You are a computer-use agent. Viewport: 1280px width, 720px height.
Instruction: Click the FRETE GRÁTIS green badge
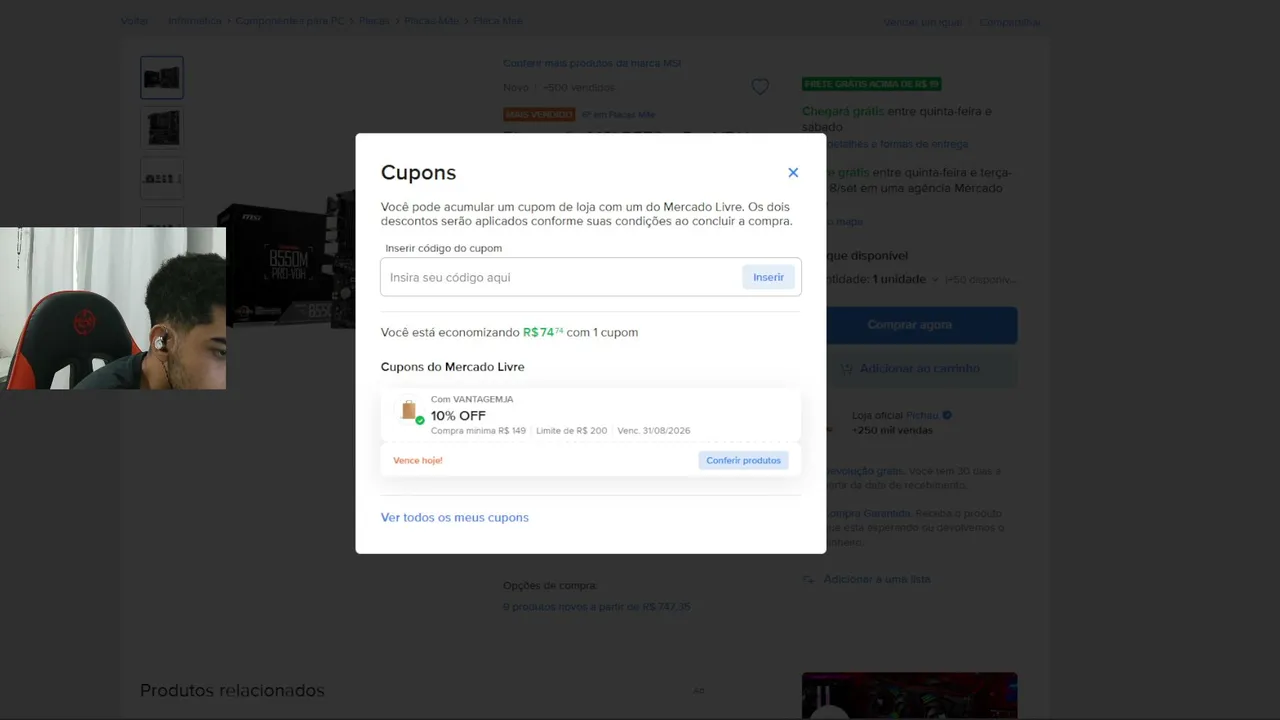872,84
